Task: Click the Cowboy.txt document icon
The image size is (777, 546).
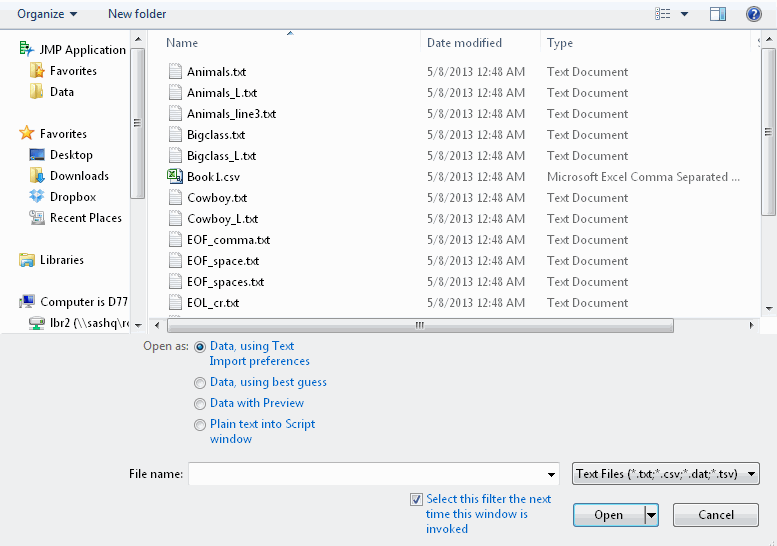Action: coord(175,197)
